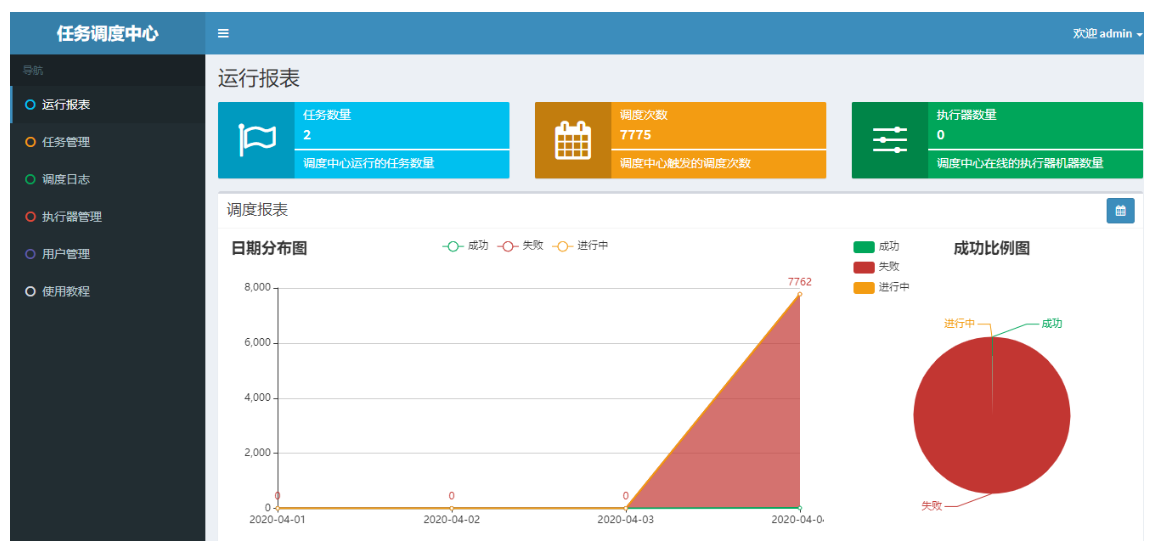Click the 任务调度中心 logo title

[108, 33]
